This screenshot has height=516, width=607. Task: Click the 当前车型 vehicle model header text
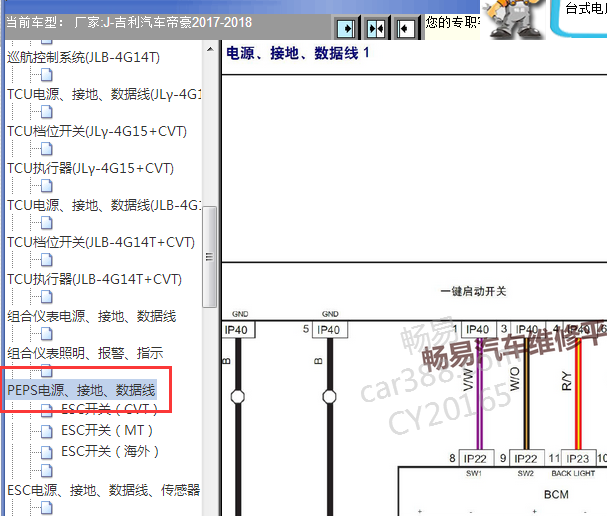(x=129, y=22)
